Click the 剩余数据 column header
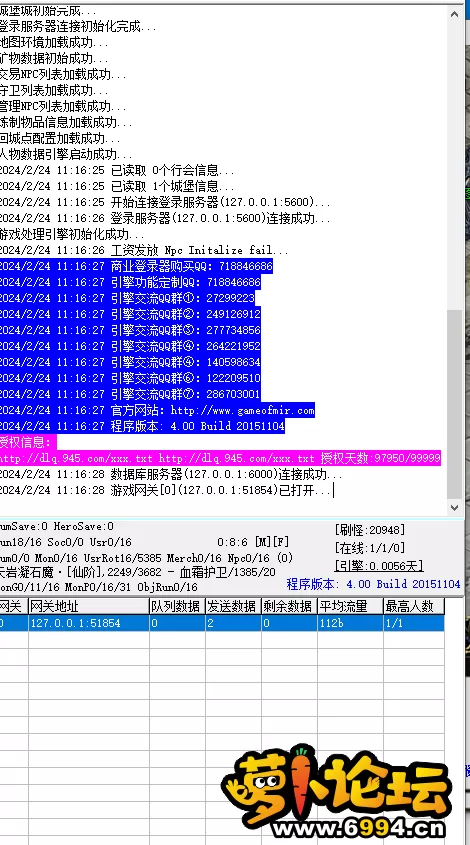Viewport: 470px width, 845px height. coord(289,606)
